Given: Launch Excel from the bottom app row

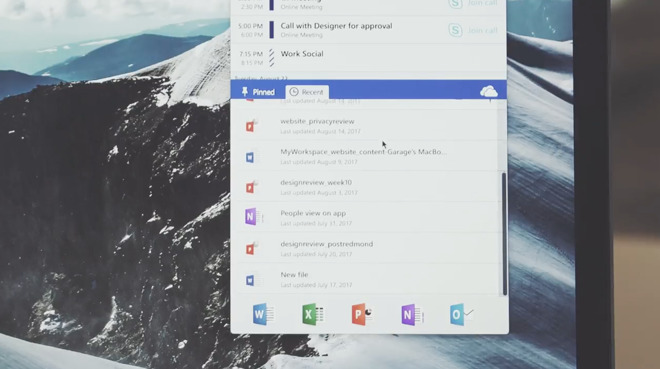Looking at the screenshot, I should click(x=312, y=314).
